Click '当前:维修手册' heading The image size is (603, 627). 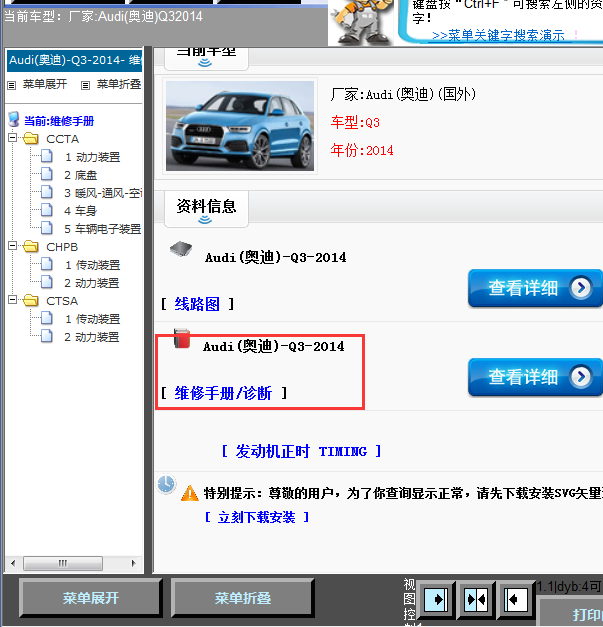(x=59, y=121)
